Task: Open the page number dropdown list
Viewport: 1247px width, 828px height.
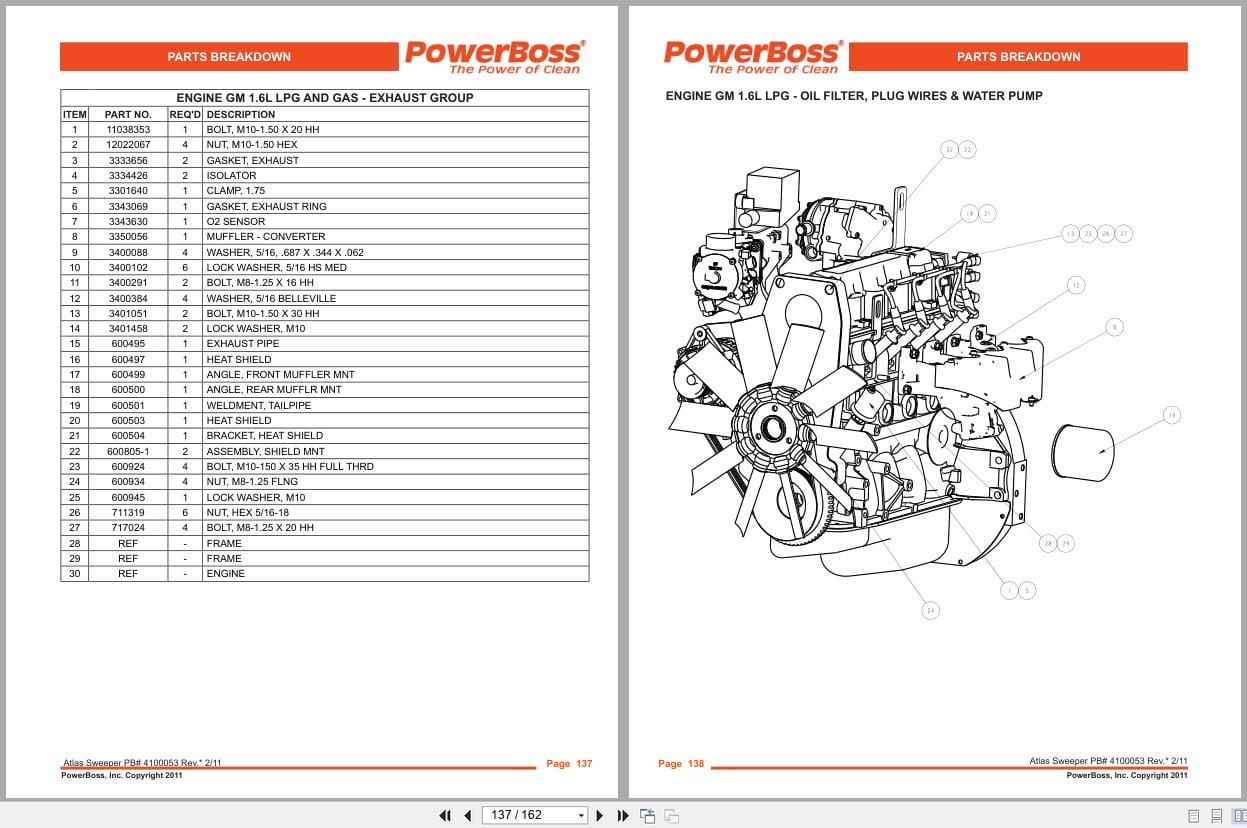Action: [x=581, y=816]
